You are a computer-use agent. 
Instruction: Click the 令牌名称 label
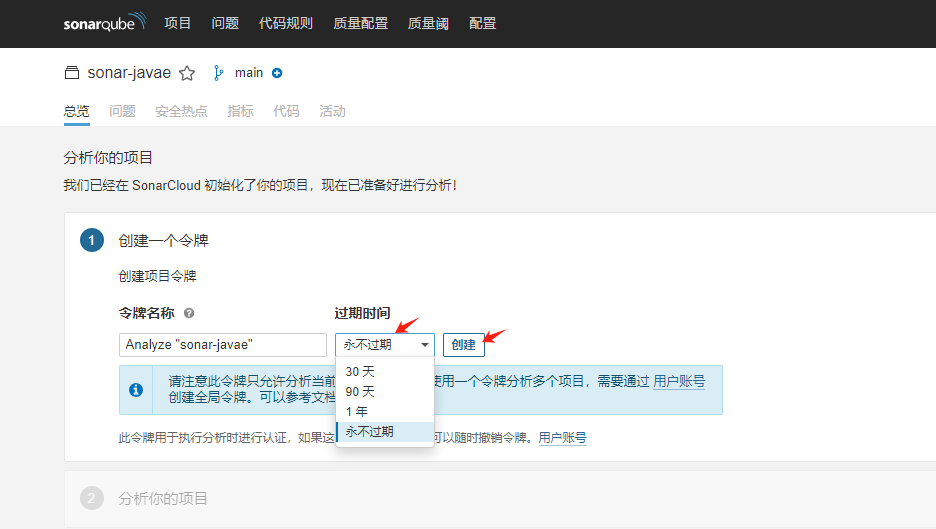coord(147,313)
